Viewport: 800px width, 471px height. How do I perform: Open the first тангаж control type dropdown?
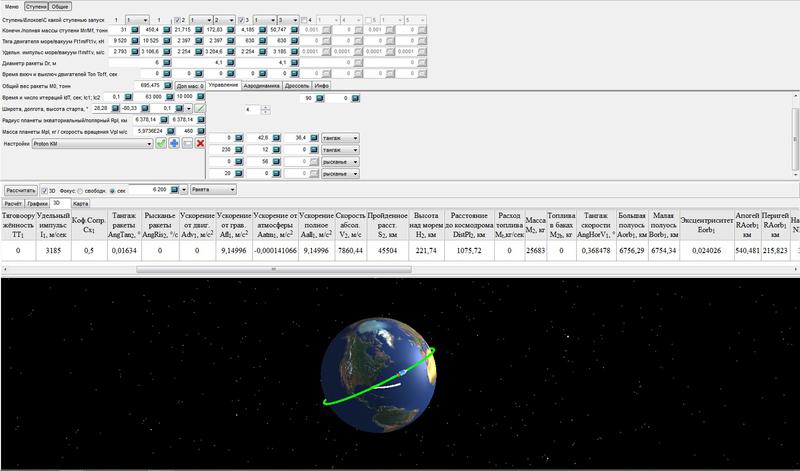pyautogui.click(x=340, y=138)
